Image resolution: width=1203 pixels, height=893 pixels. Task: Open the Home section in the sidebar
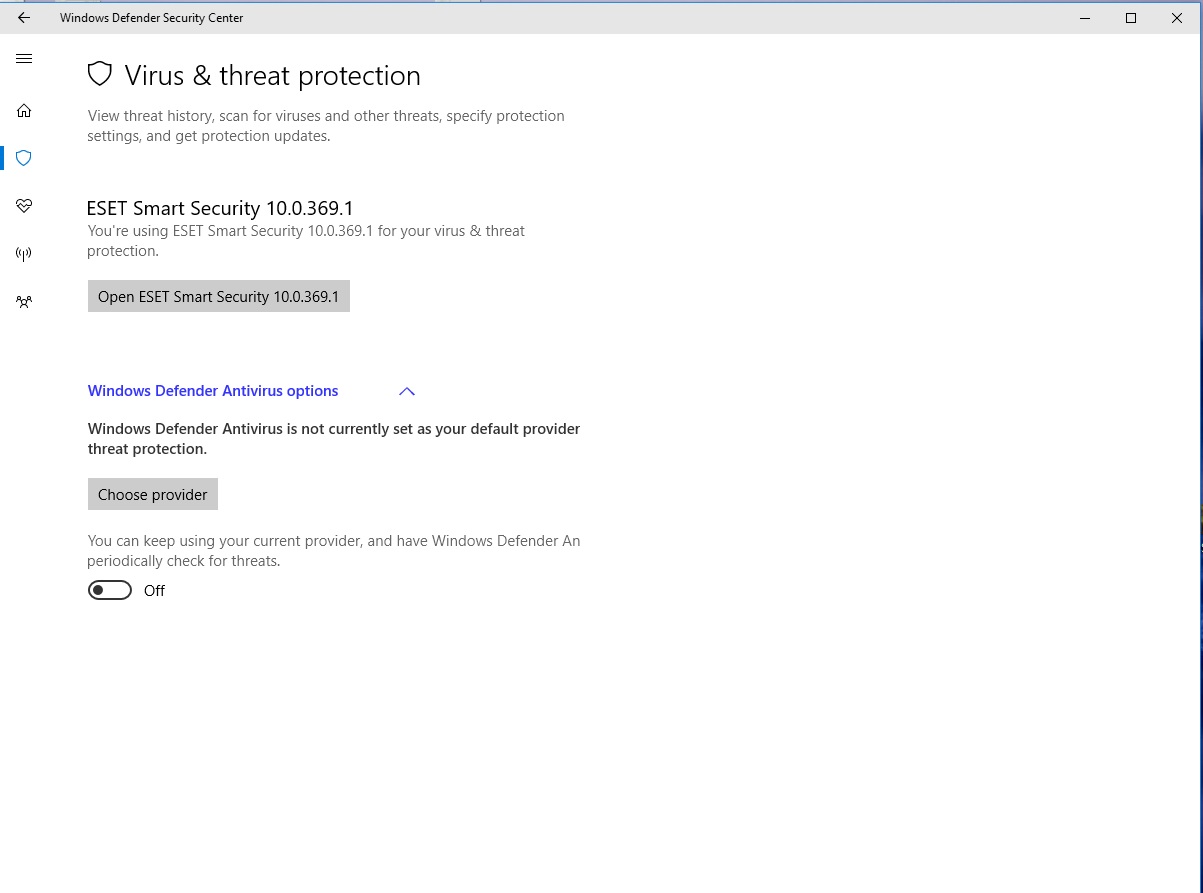pos(24,111)
